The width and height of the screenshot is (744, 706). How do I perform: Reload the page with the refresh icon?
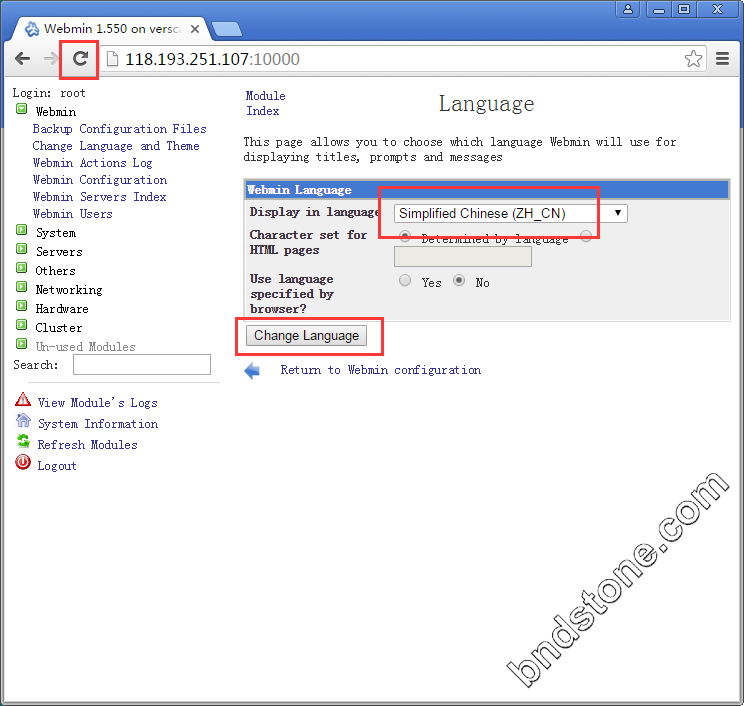[80, 59]
